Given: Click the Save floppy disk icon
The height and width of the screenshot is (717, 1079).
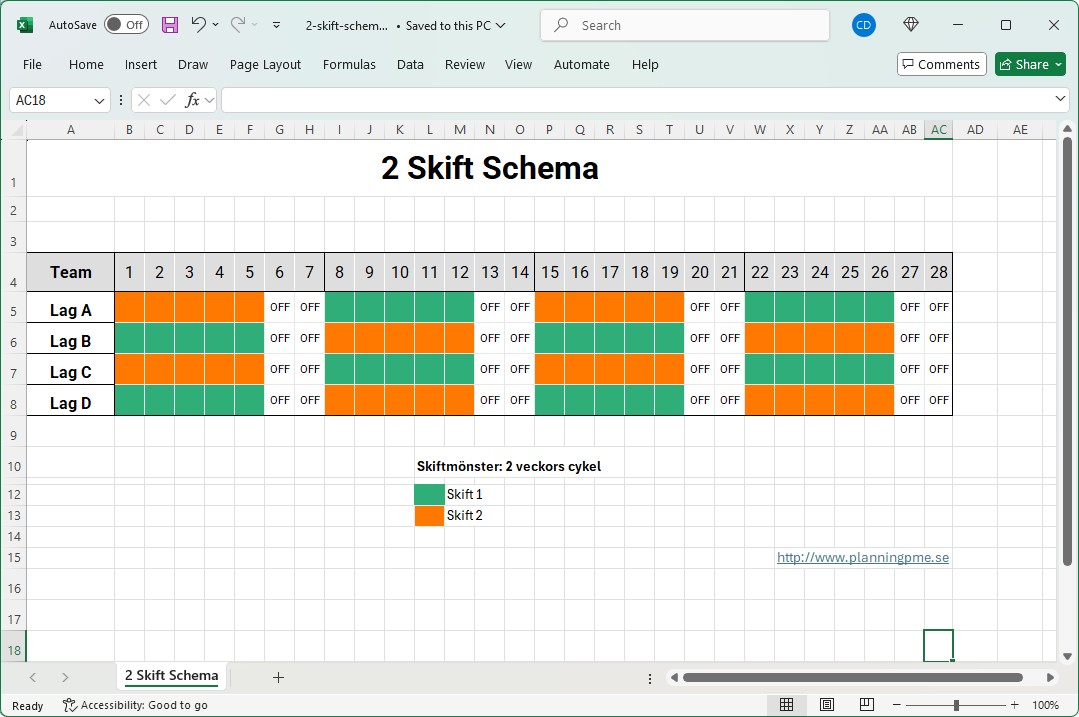Looking at the screenshot, I should (x=170, y=25).
